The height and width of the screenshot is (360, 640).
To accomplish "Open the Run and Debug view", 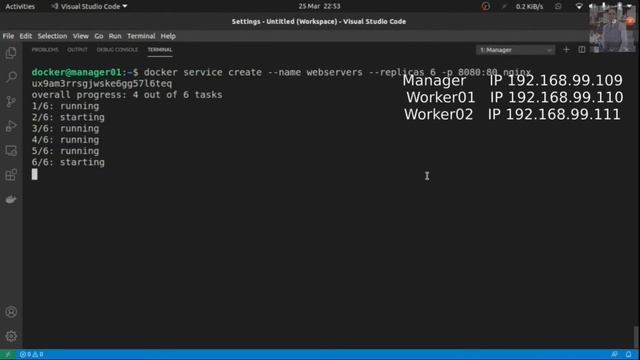I will (11, 126).
